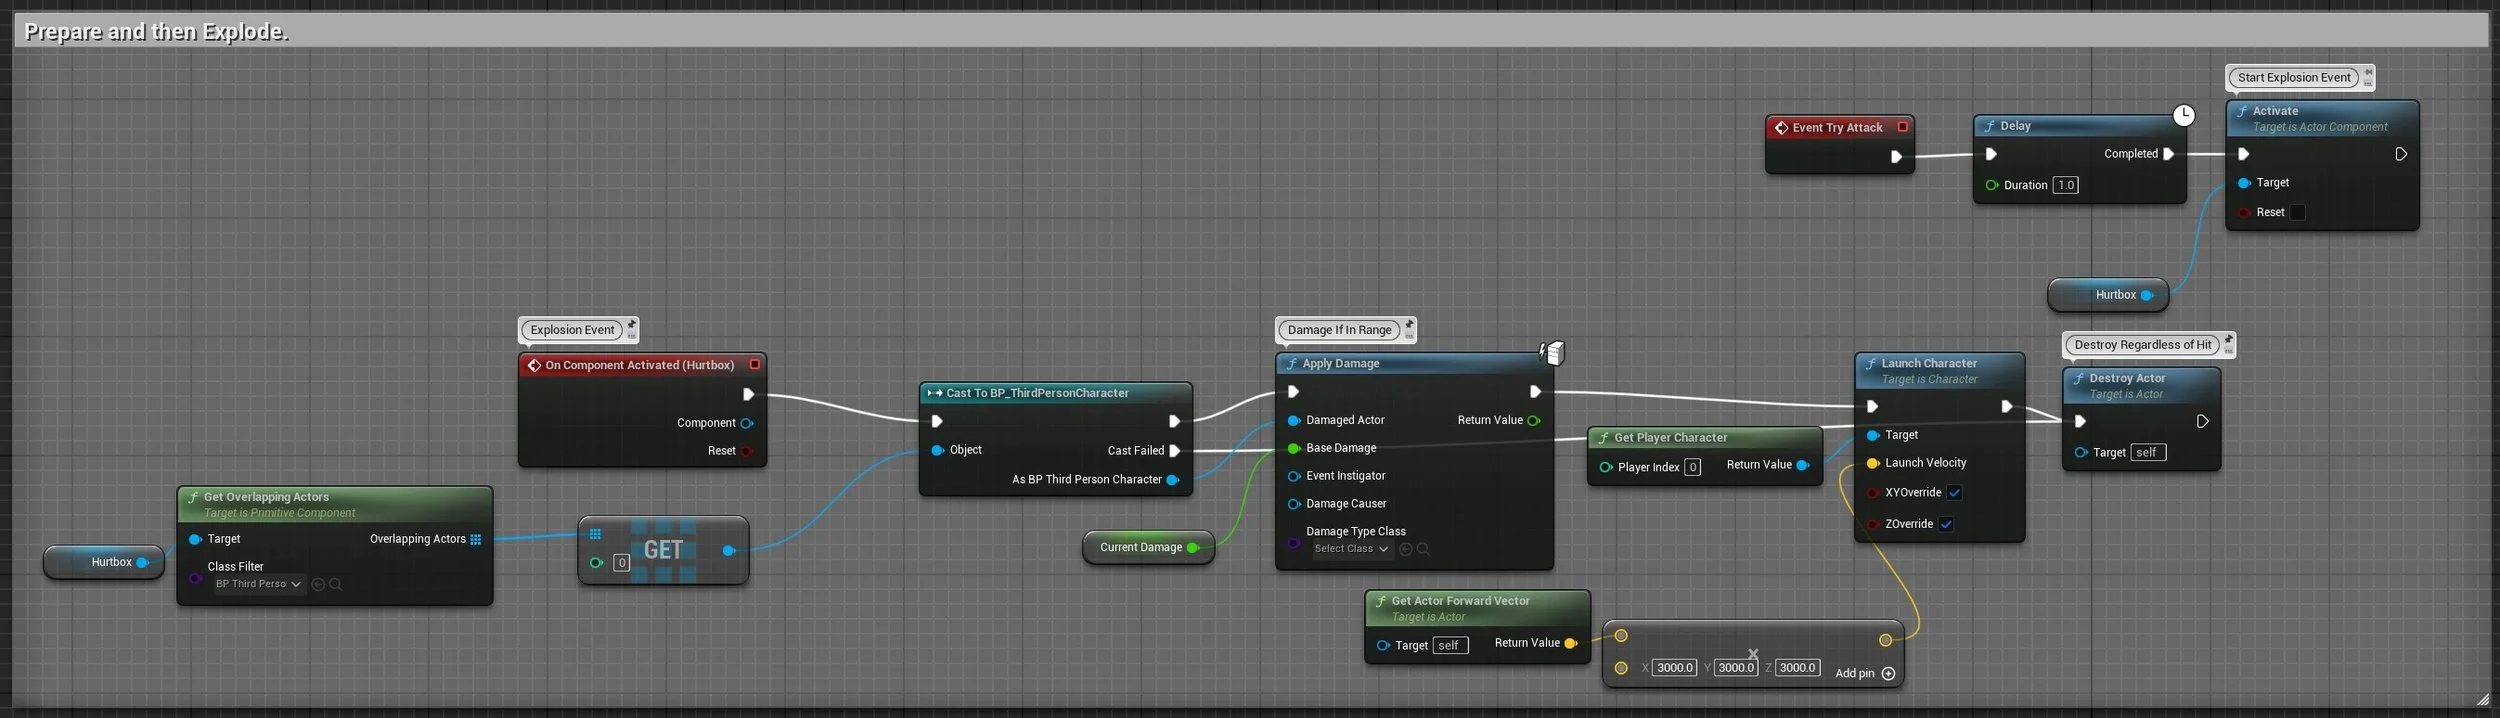The image size is (2500, 718).
Task: Click the Start Explosion Event comment bubble
Action: (2294, 78)
